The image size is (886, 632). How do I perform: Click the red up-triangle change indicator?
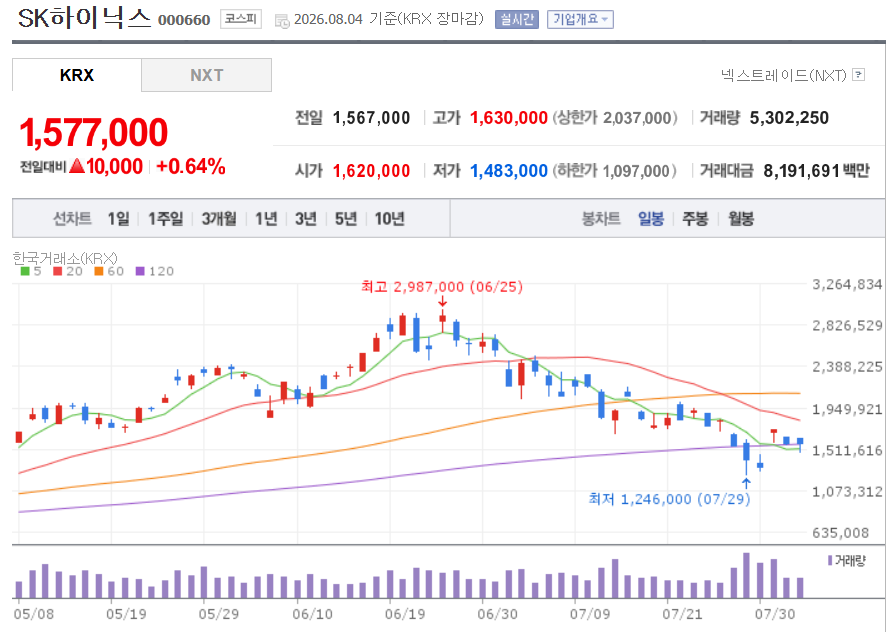coord(77,166)
